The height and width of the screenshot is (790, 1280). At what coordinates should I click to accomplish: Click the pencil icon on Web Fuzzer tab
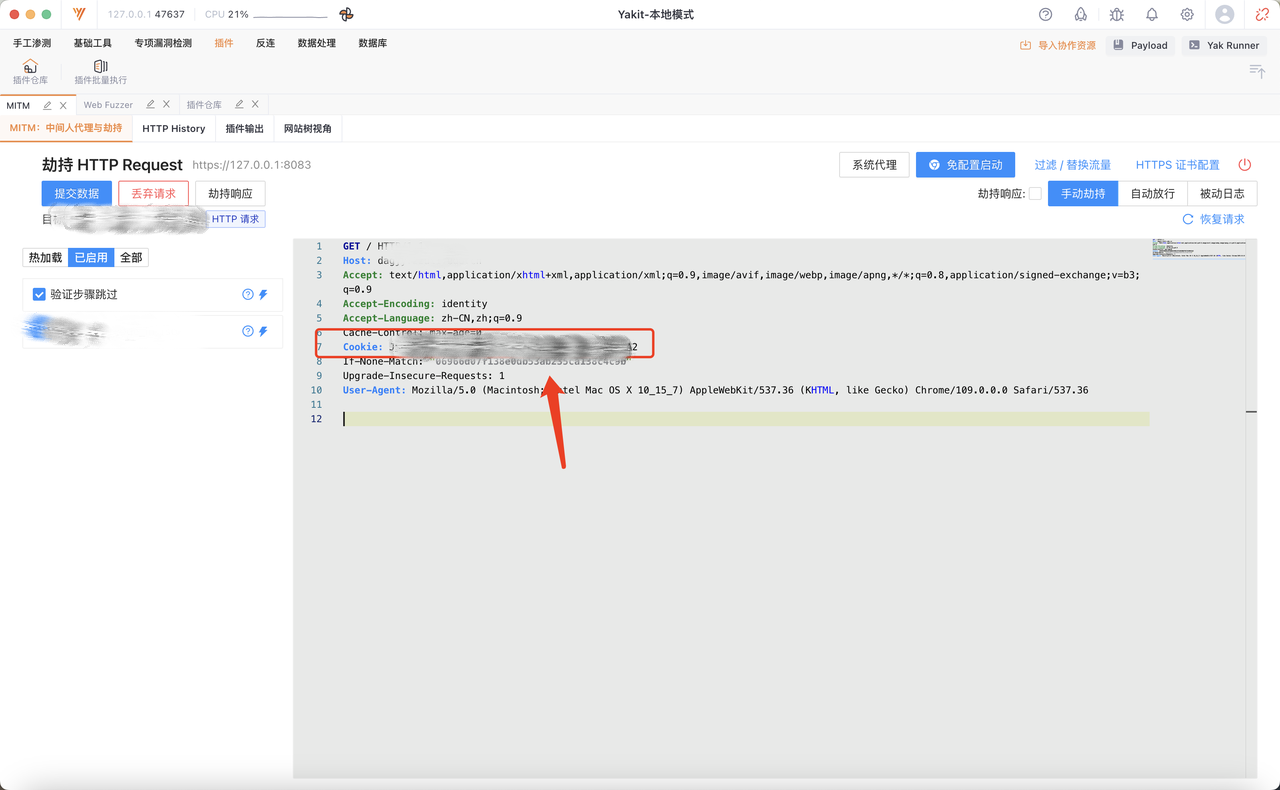pyautogui.click(x=150, y=105)
